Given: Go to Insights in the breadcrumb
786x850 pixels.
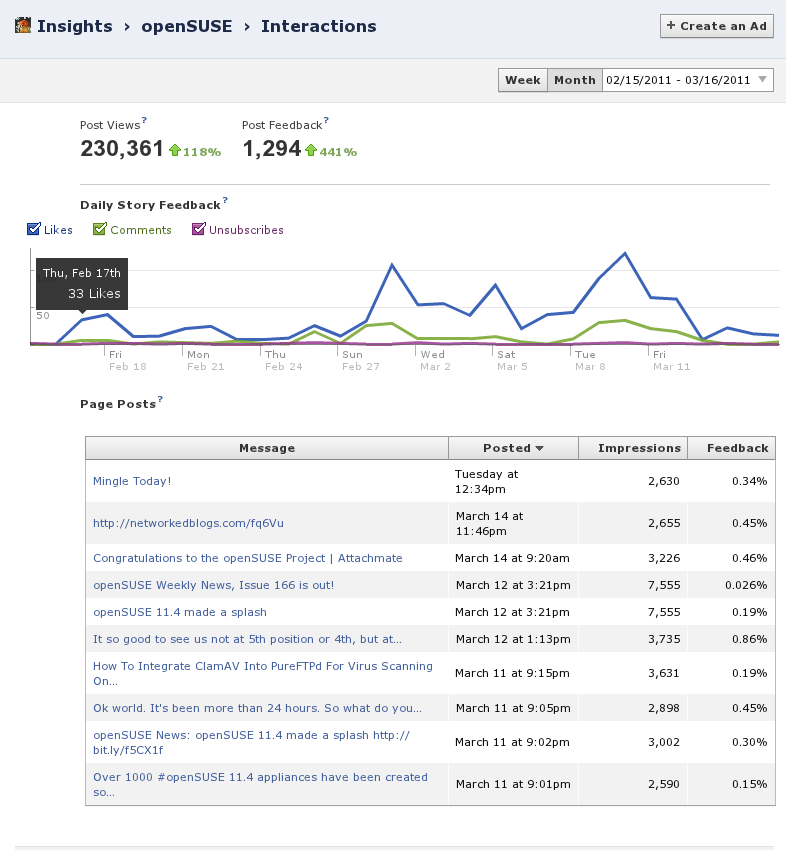Looking at the screenshot, I should tap(73, 26).
